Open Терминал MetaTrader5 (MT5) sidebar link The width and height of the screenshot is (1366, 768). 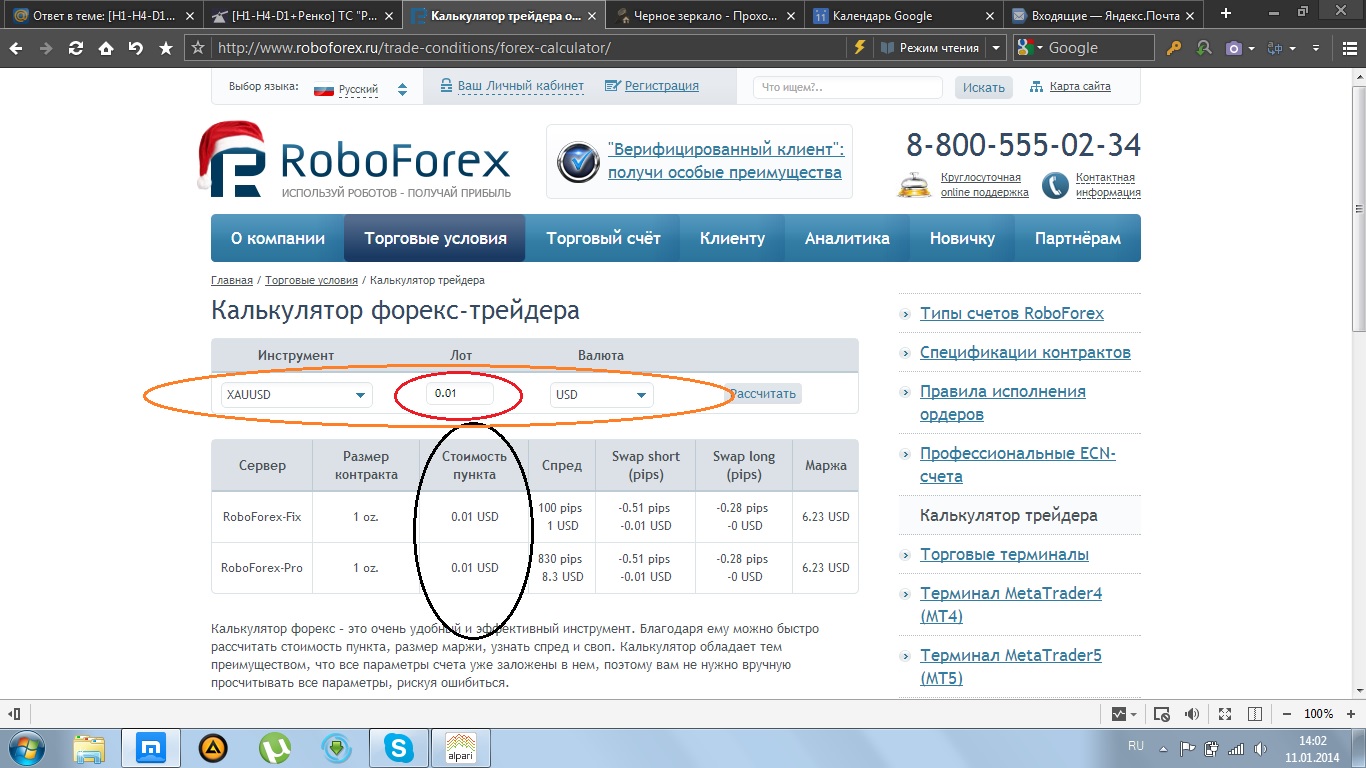pyautogui.click(x=1011, y=667)
